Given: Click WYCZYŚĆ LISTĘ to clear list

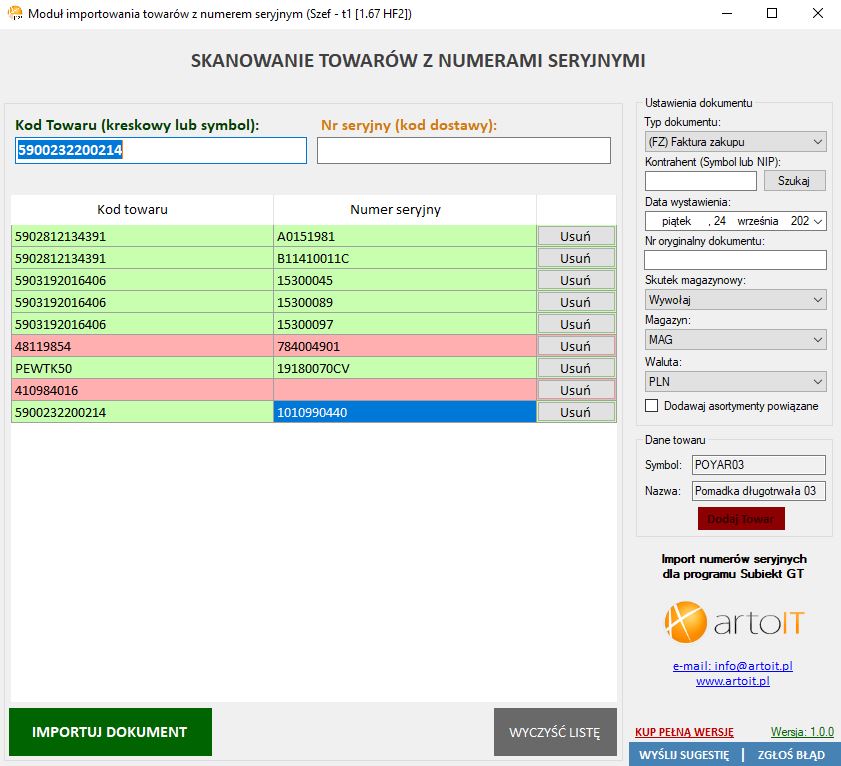Looking at the screenshot, I should point(555,732).
